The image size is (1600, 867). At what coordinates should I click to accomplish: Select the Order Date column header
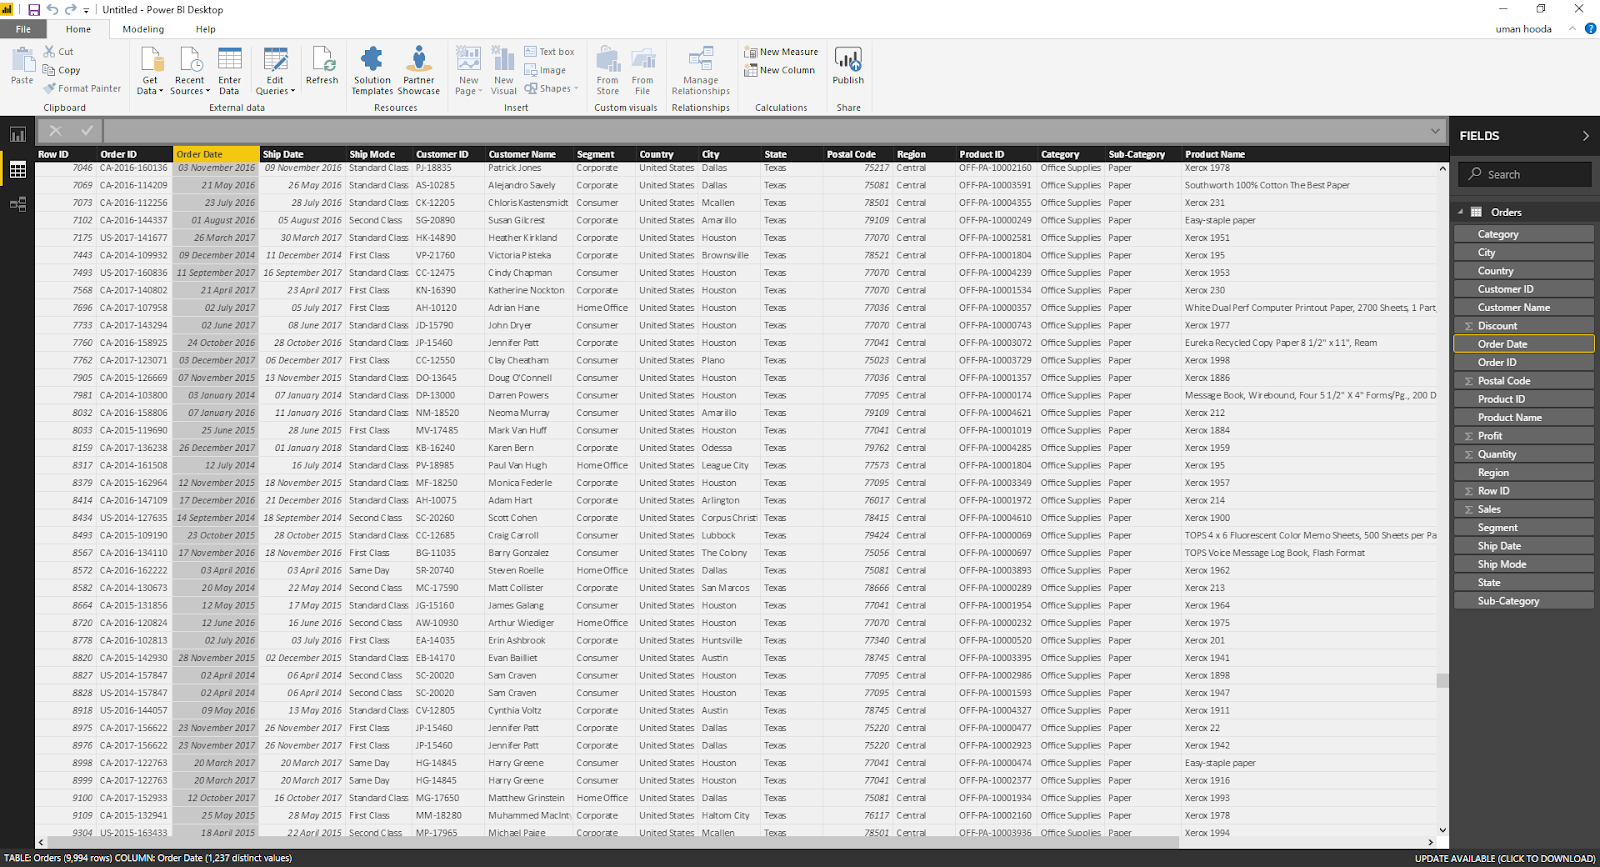(x=216, y=154)
